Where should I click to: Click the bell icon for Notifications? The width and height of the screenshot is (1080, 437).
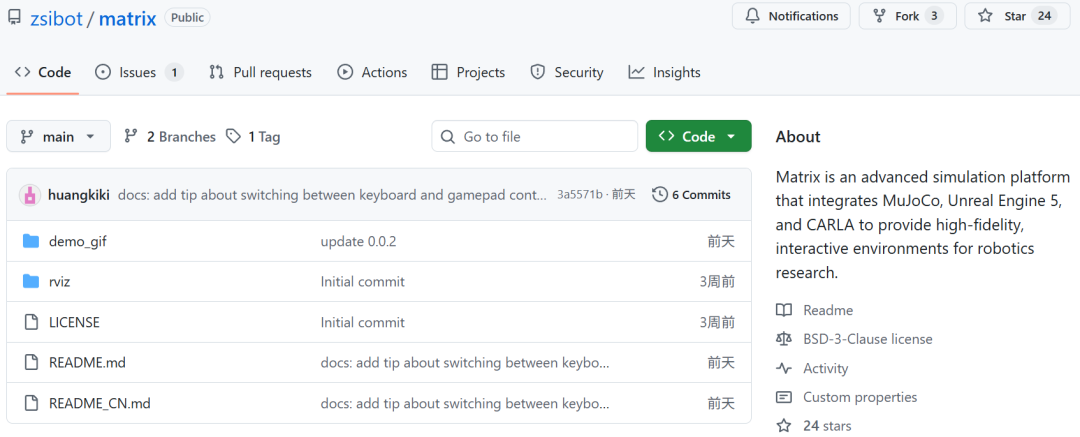coord(752,16)
